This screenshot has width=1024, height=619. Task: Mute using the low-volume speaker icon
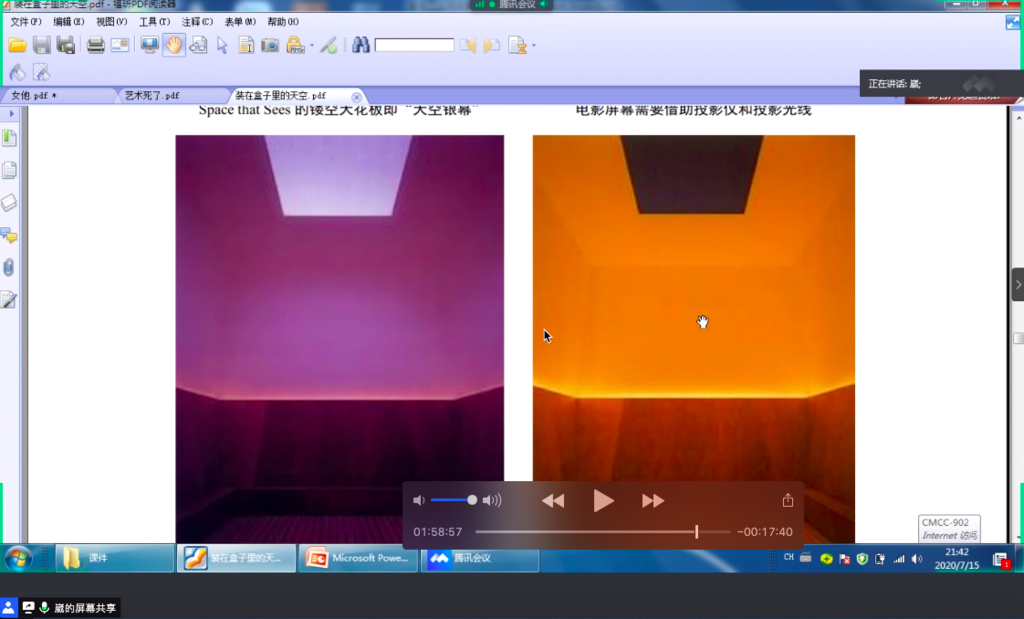pyautogui.click(x=419, y=500)
